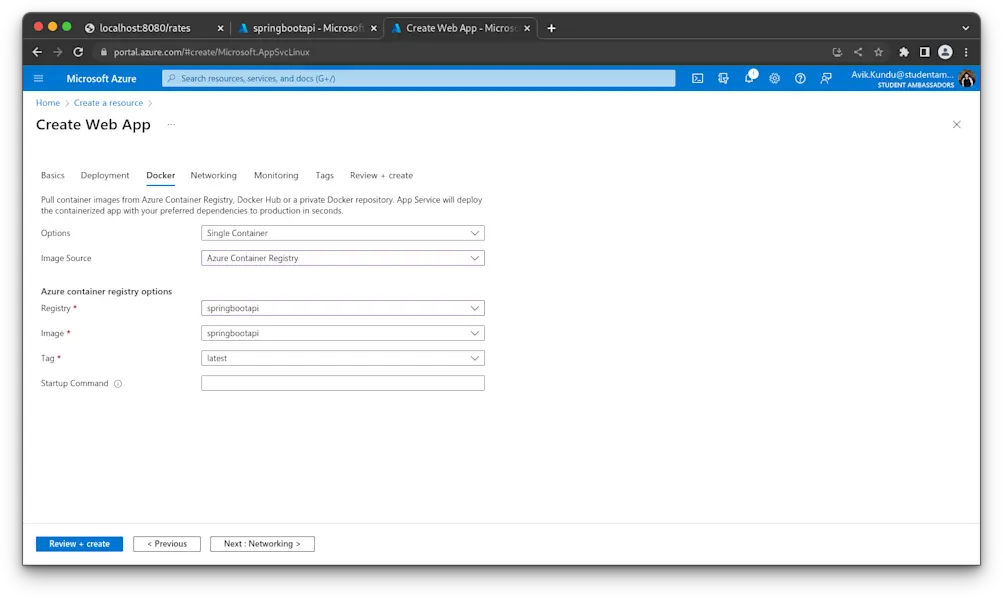Image resolution: width=1003 pixels, height=598 pixels.
Task: View Azure portal notifications bell
Action: click(750, 77)
